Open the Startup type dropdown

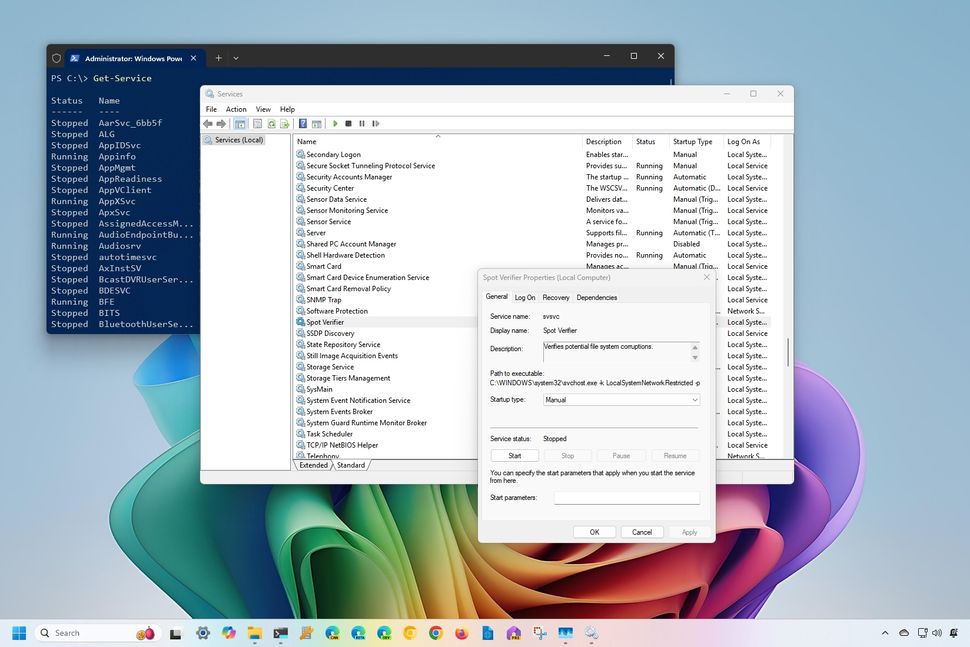694,399
